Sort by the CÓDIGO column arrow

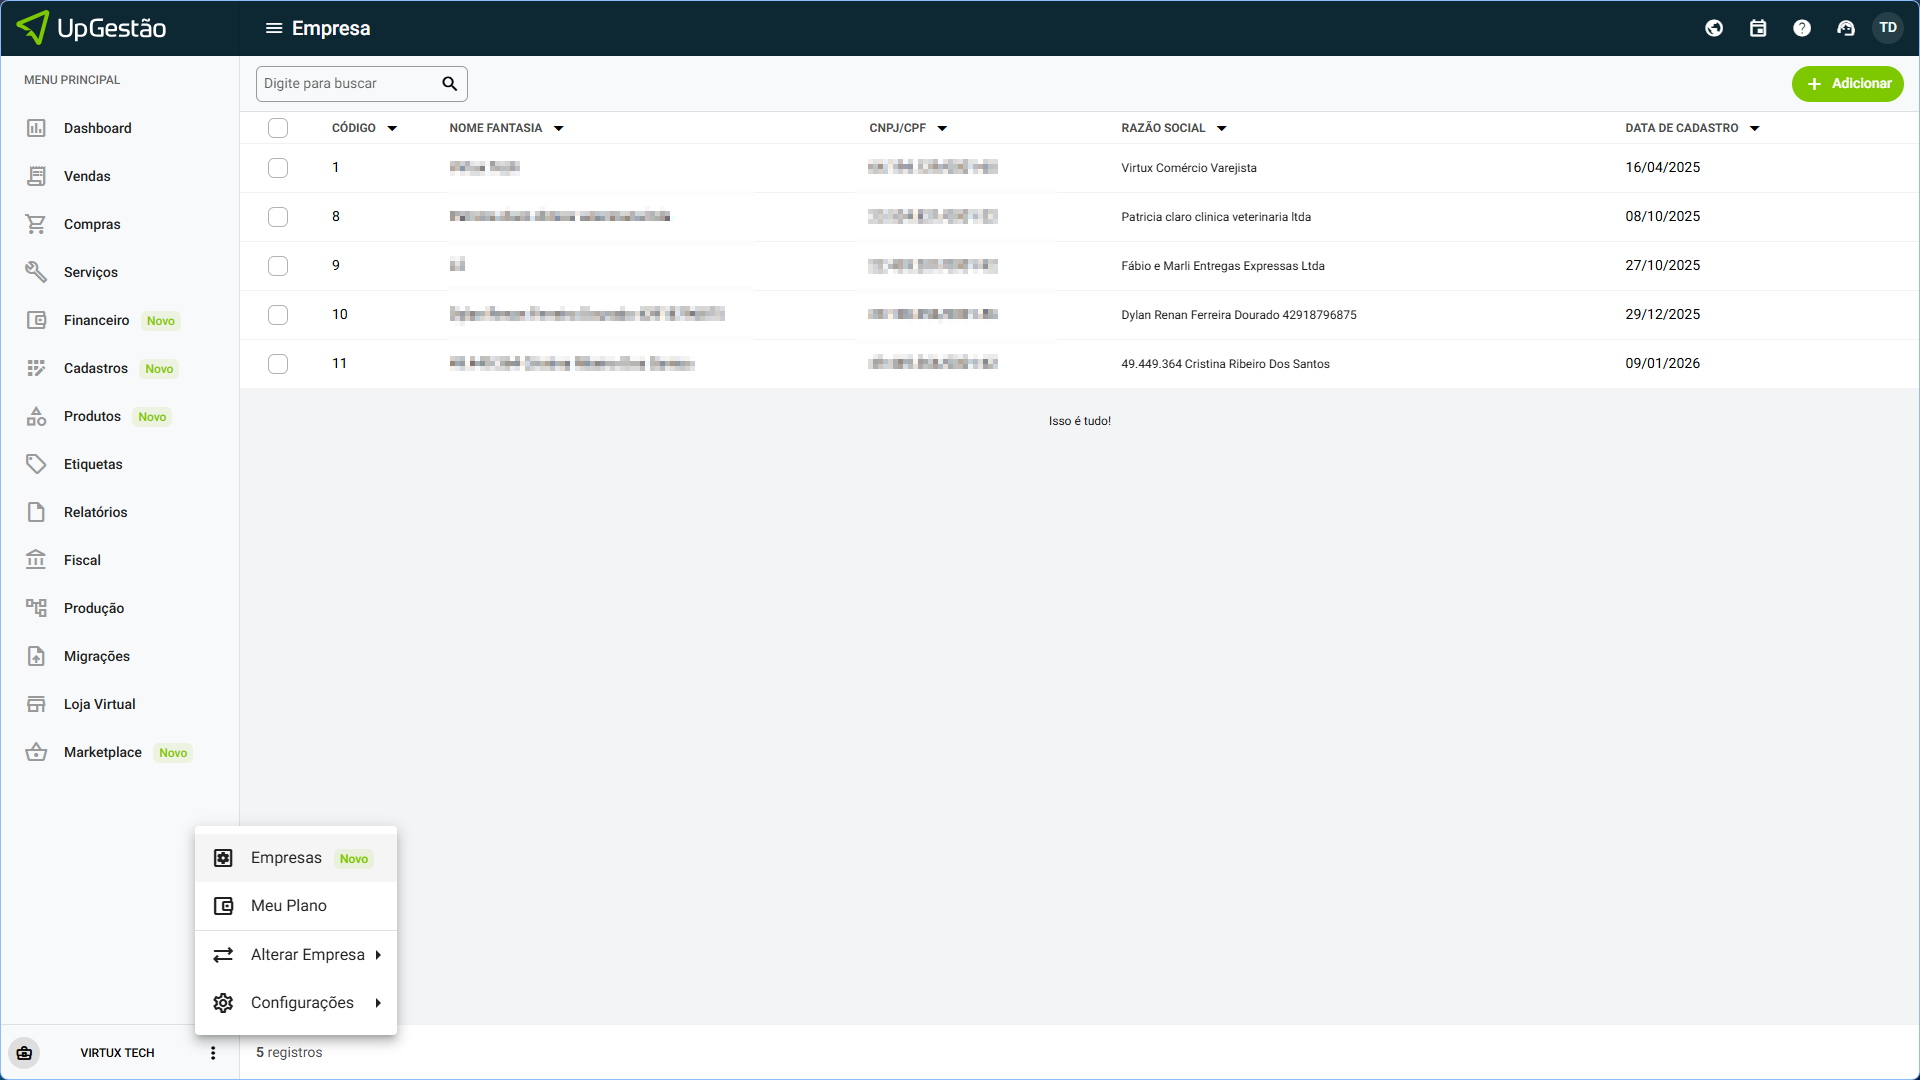392,129
